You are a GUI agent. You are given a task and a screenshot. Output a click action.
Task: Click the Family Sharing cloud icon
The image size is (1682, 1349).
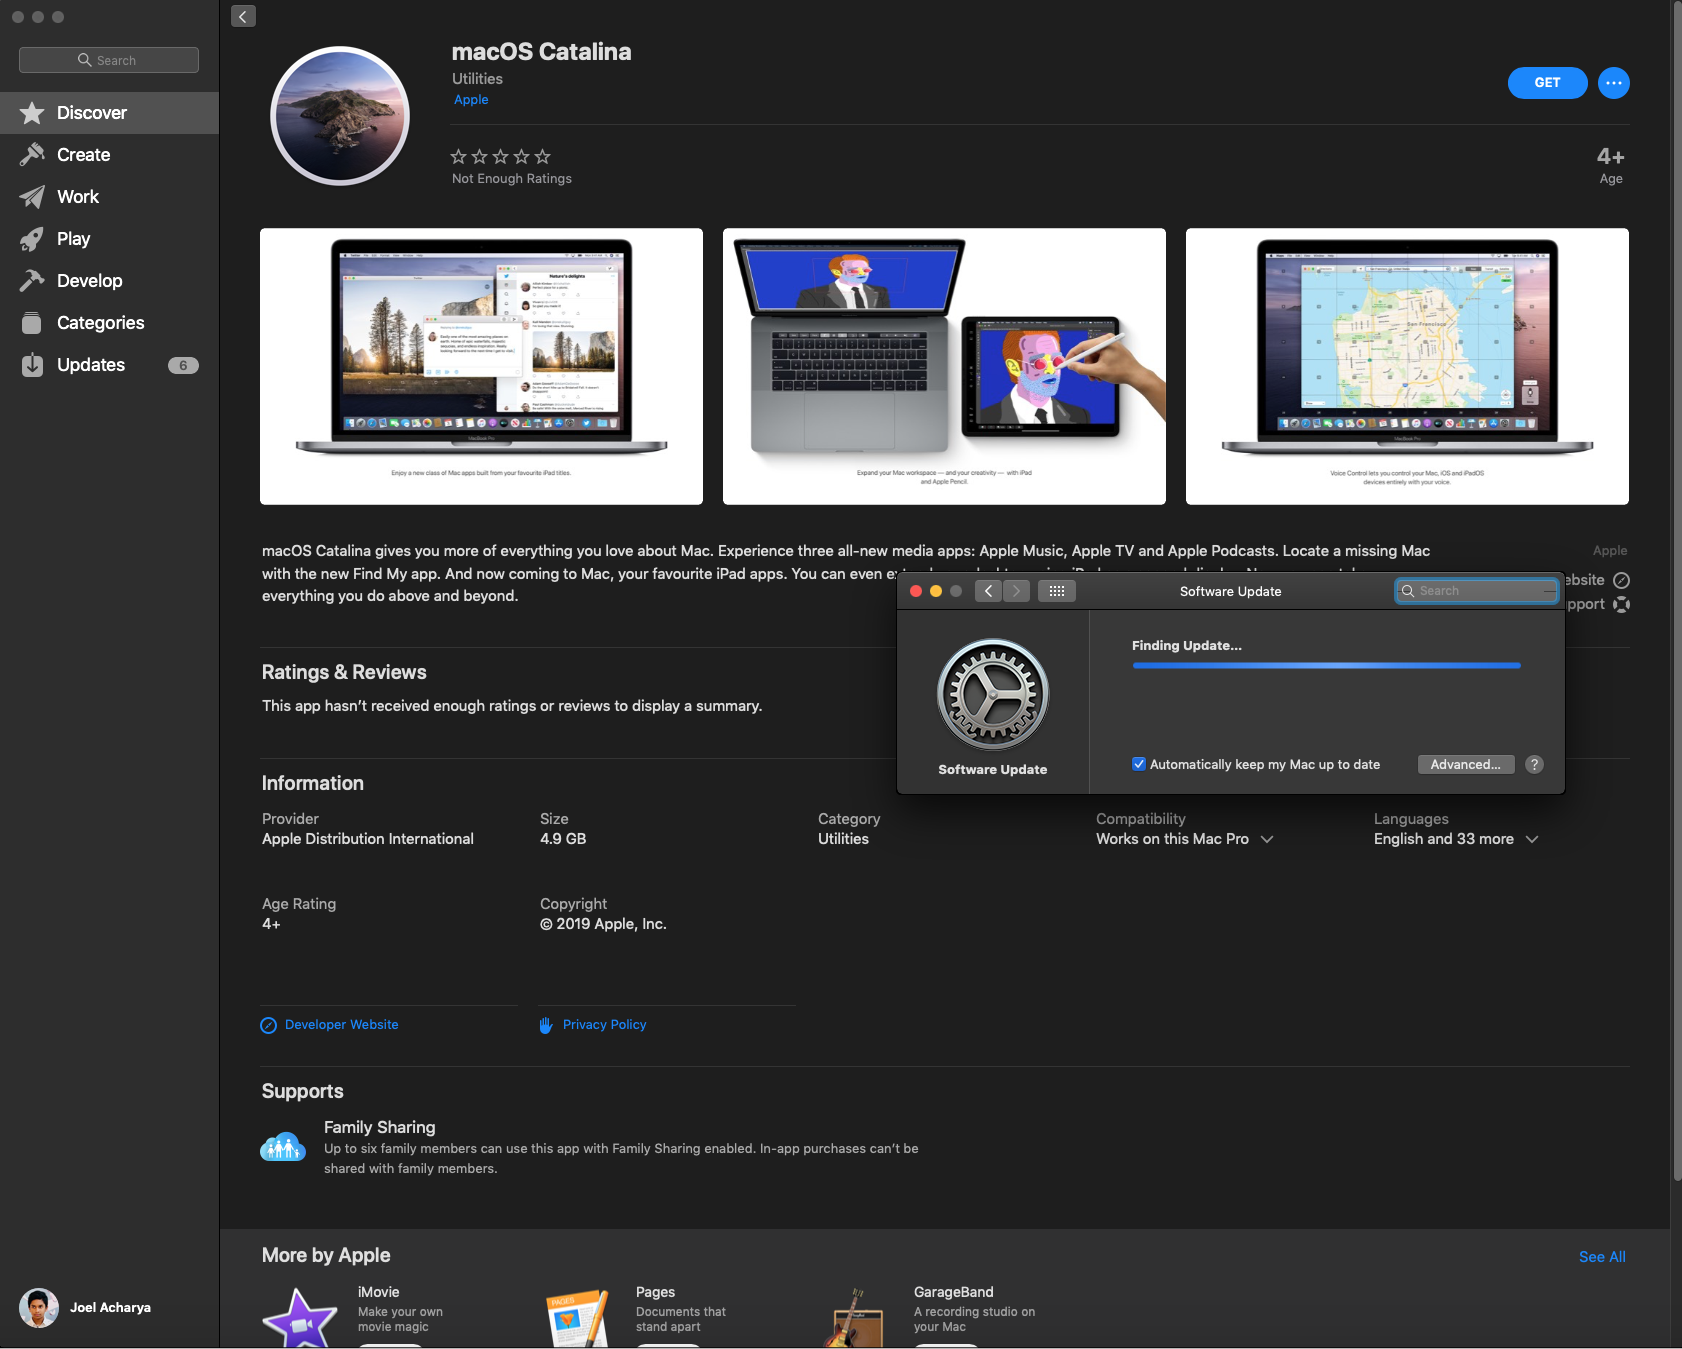[283, 1146]
